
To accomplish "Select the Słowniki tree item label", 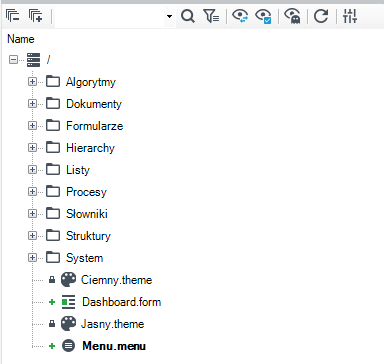I will tap(87, 214).
